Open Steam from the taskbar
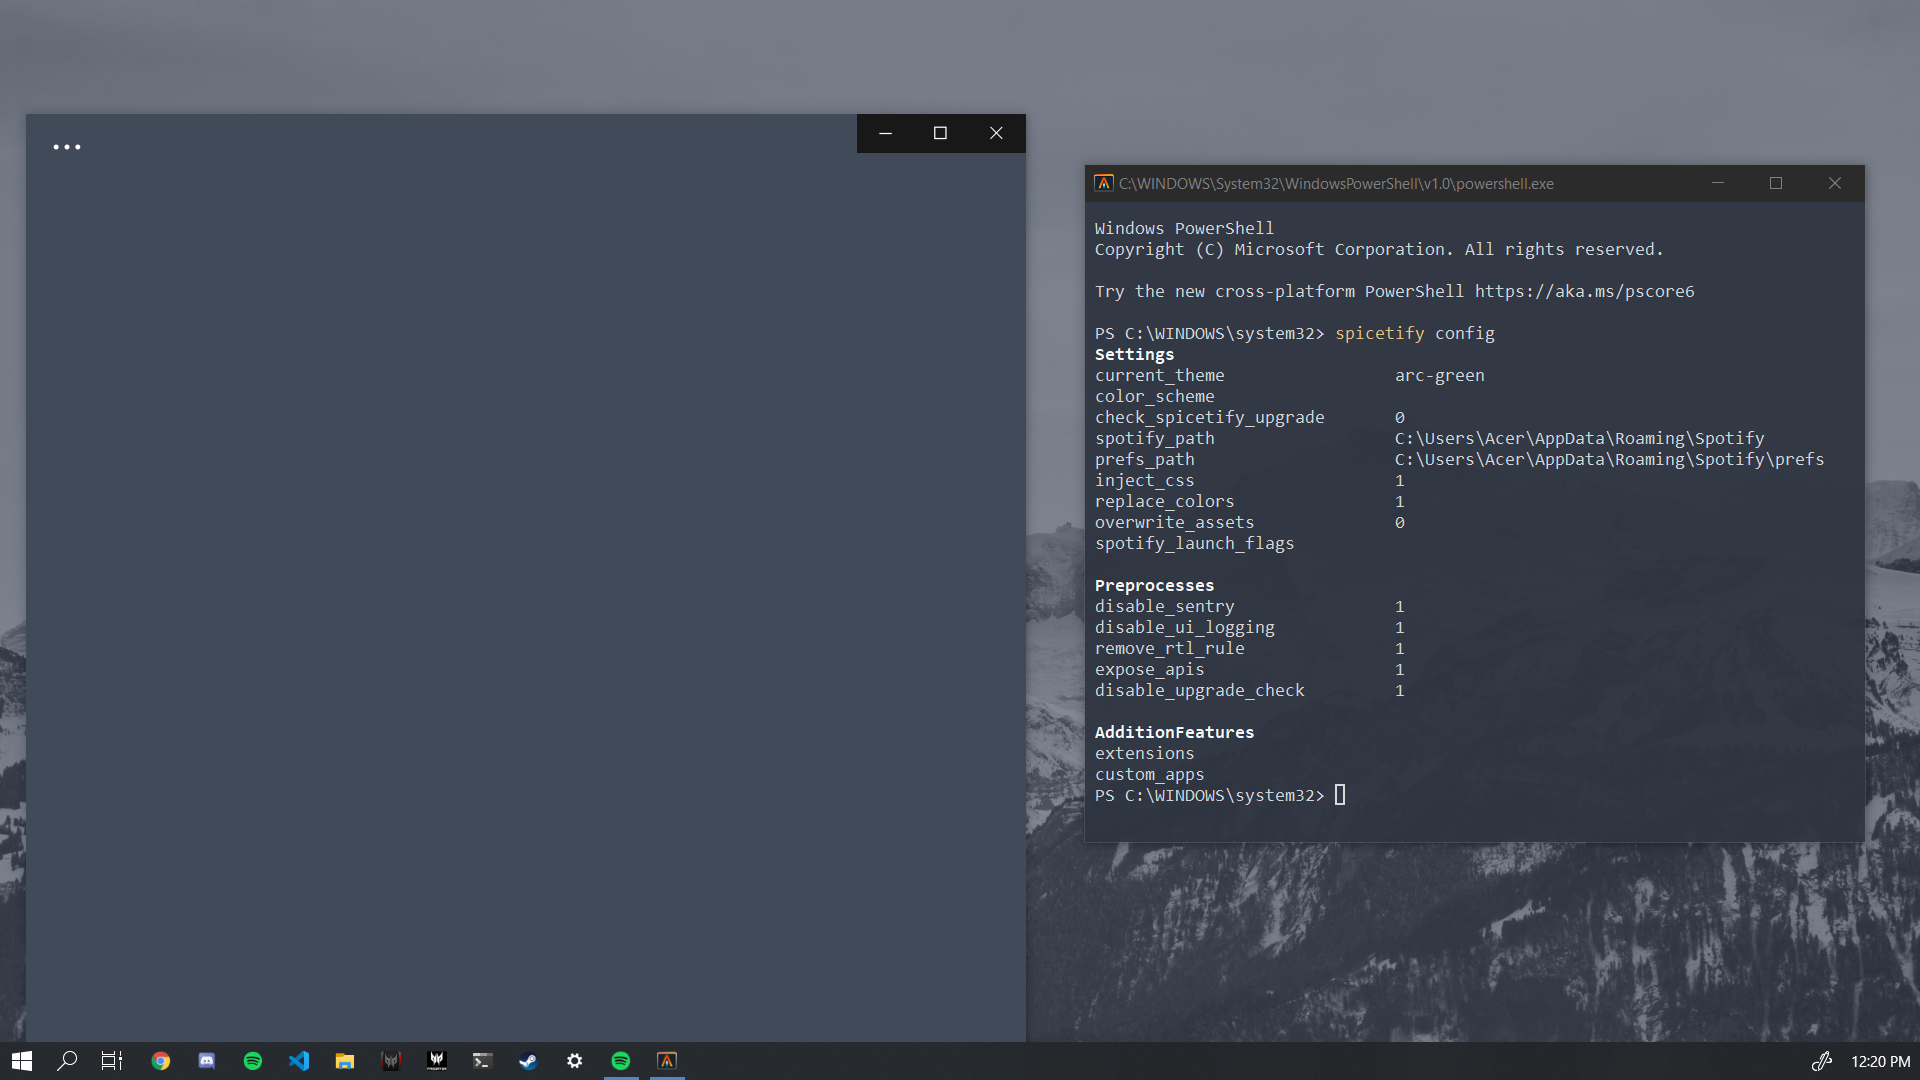The height and width of the screenshot is (1080, 1920). [529, 1060]
